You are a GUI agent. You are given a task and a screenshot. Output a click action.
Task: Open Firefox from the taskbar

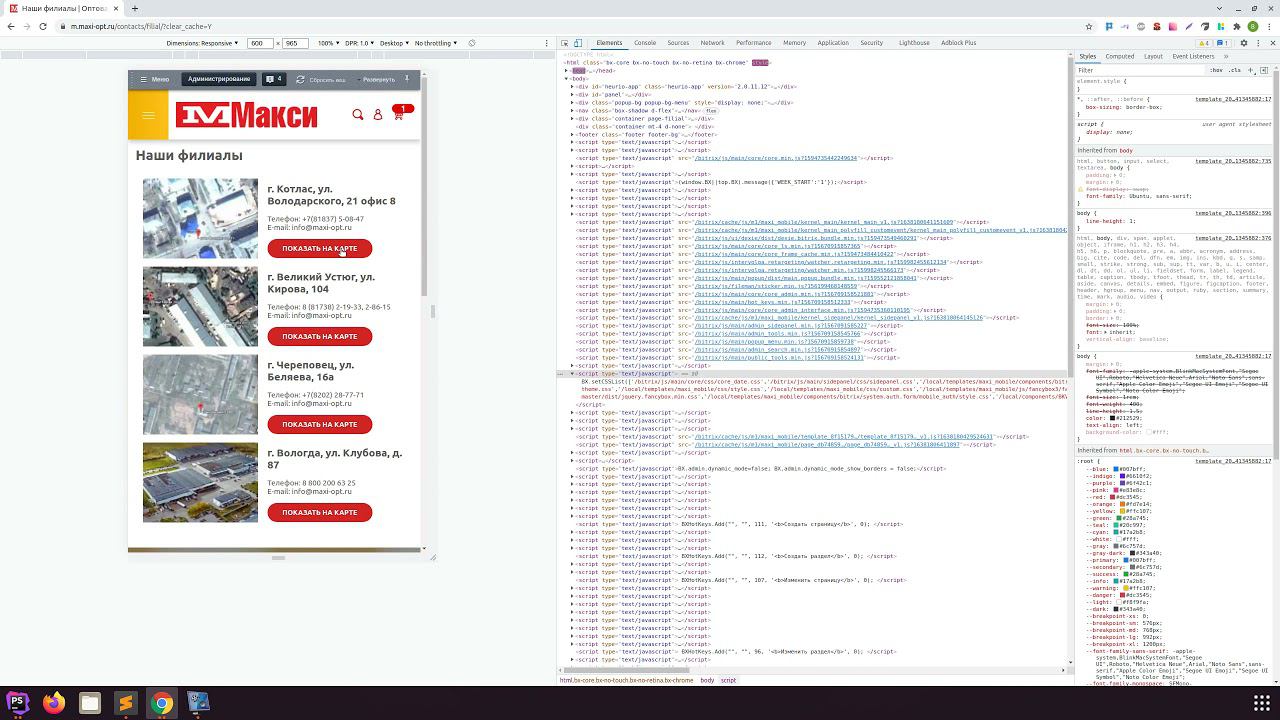point(54,703)
